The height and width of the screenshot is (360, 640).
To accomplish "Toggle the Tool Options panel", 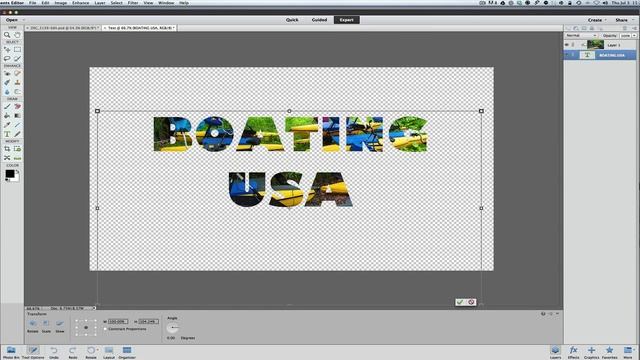I will coord(33,352).
